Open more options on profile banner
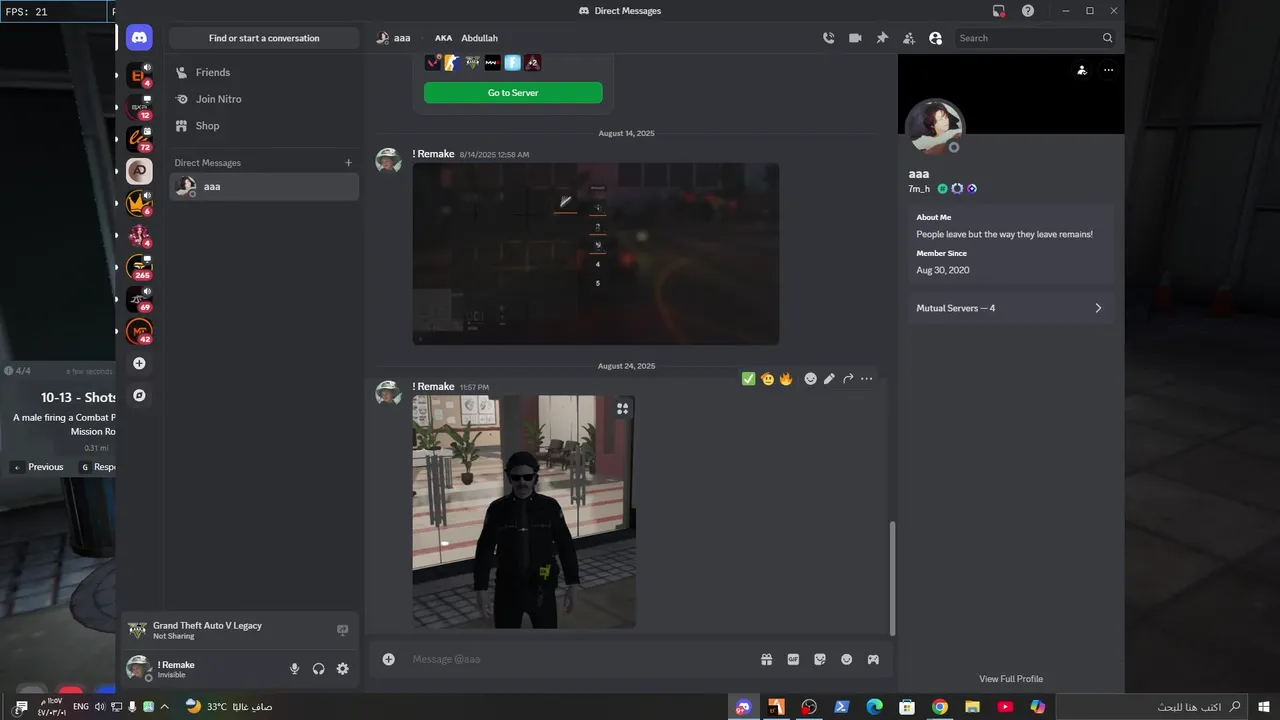 (1108, 70)
